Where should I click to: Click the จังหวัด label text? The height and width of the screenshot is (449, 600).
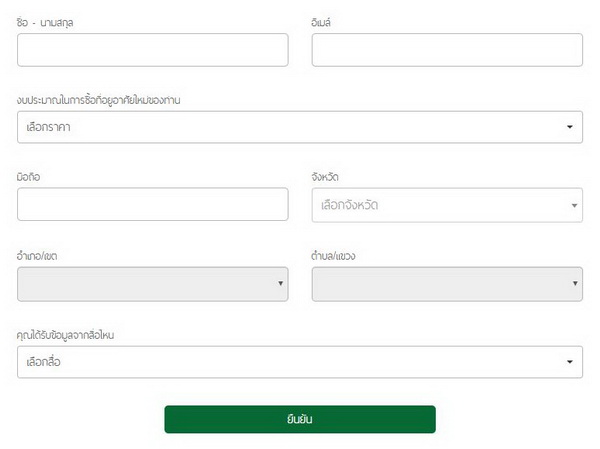click(325, 177)
